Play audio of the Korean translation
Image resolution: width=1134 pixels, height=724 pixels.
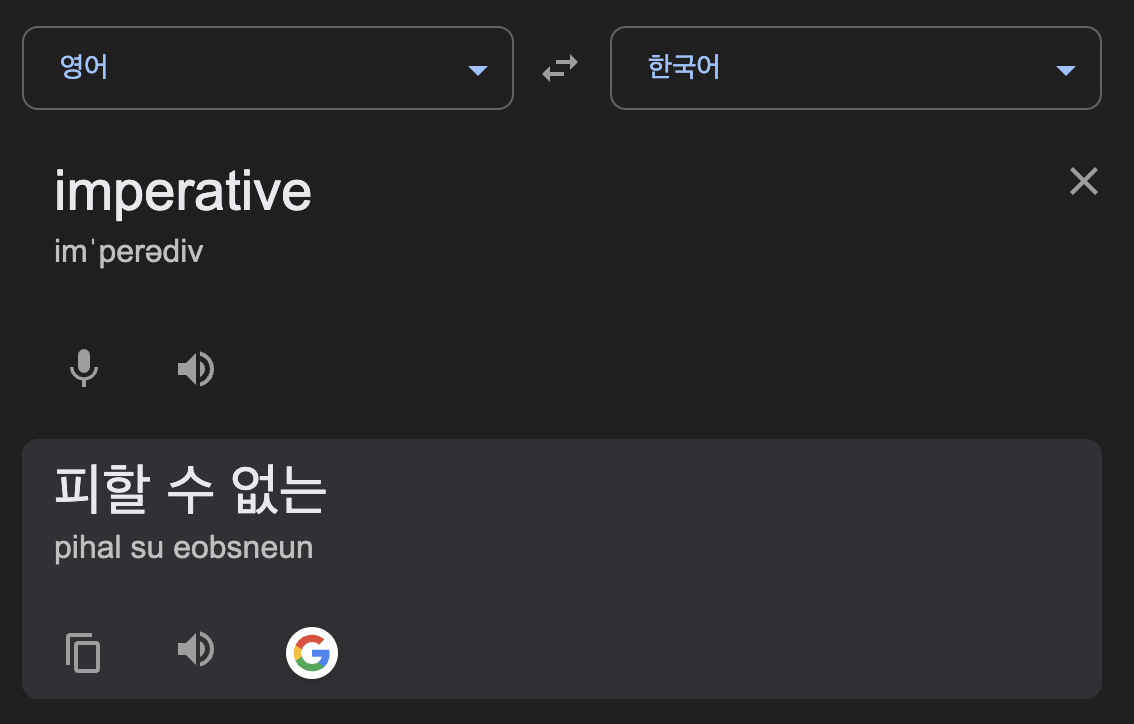click(196, 651)
